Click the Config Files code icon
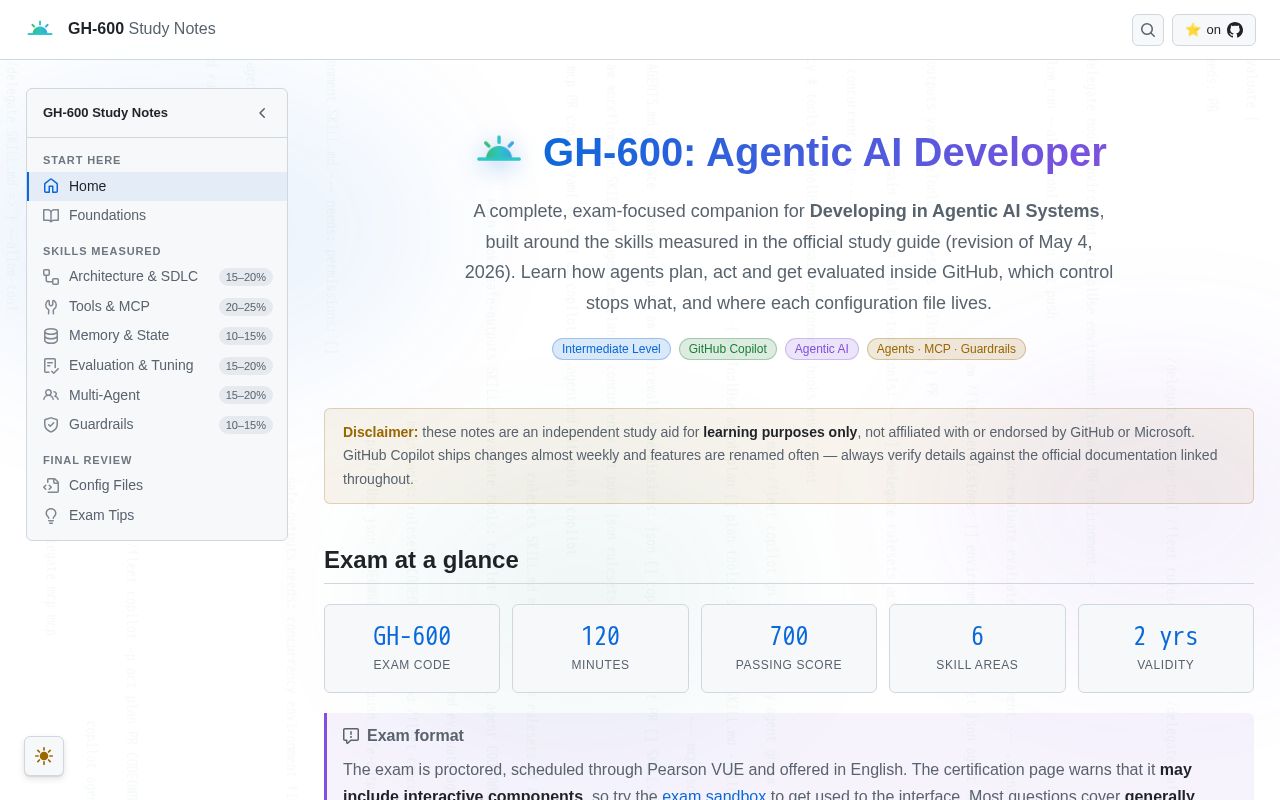The height and width of the screenshot is (800, 1280). (51, 486)
